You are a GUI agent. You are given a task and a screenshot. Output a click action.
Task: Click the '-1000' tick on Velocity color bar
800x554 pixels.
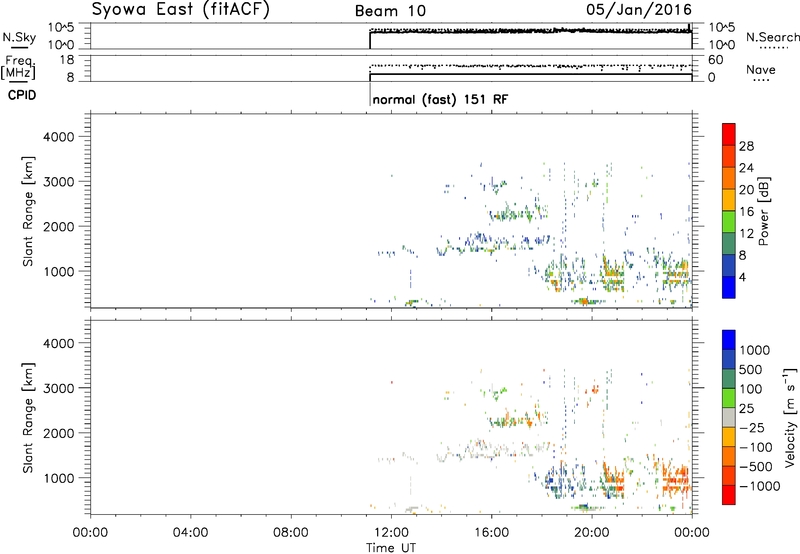760,486
